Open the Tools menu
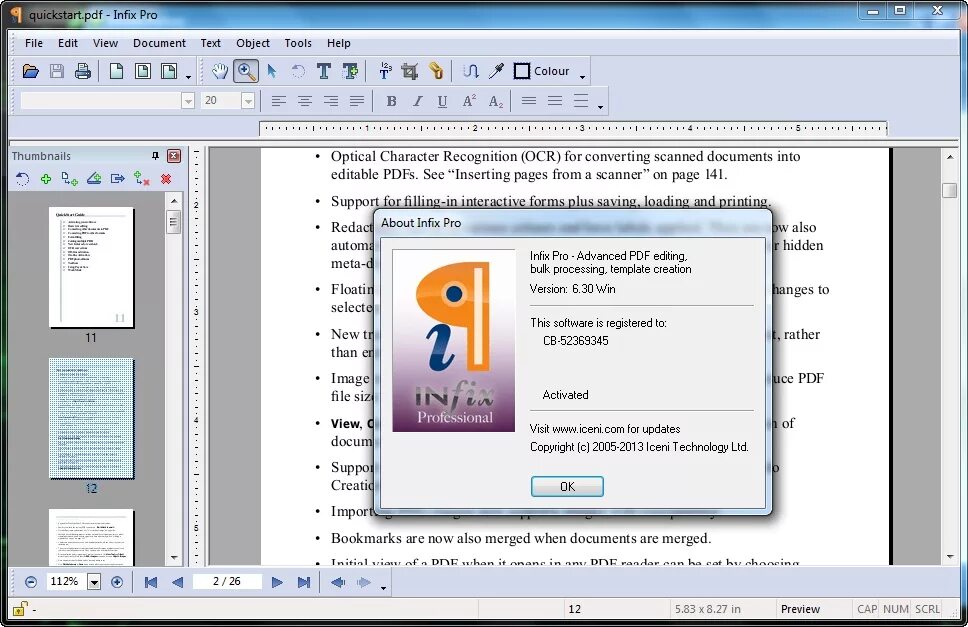This screenshot has height=627, width=968. [x=298, y=43]
